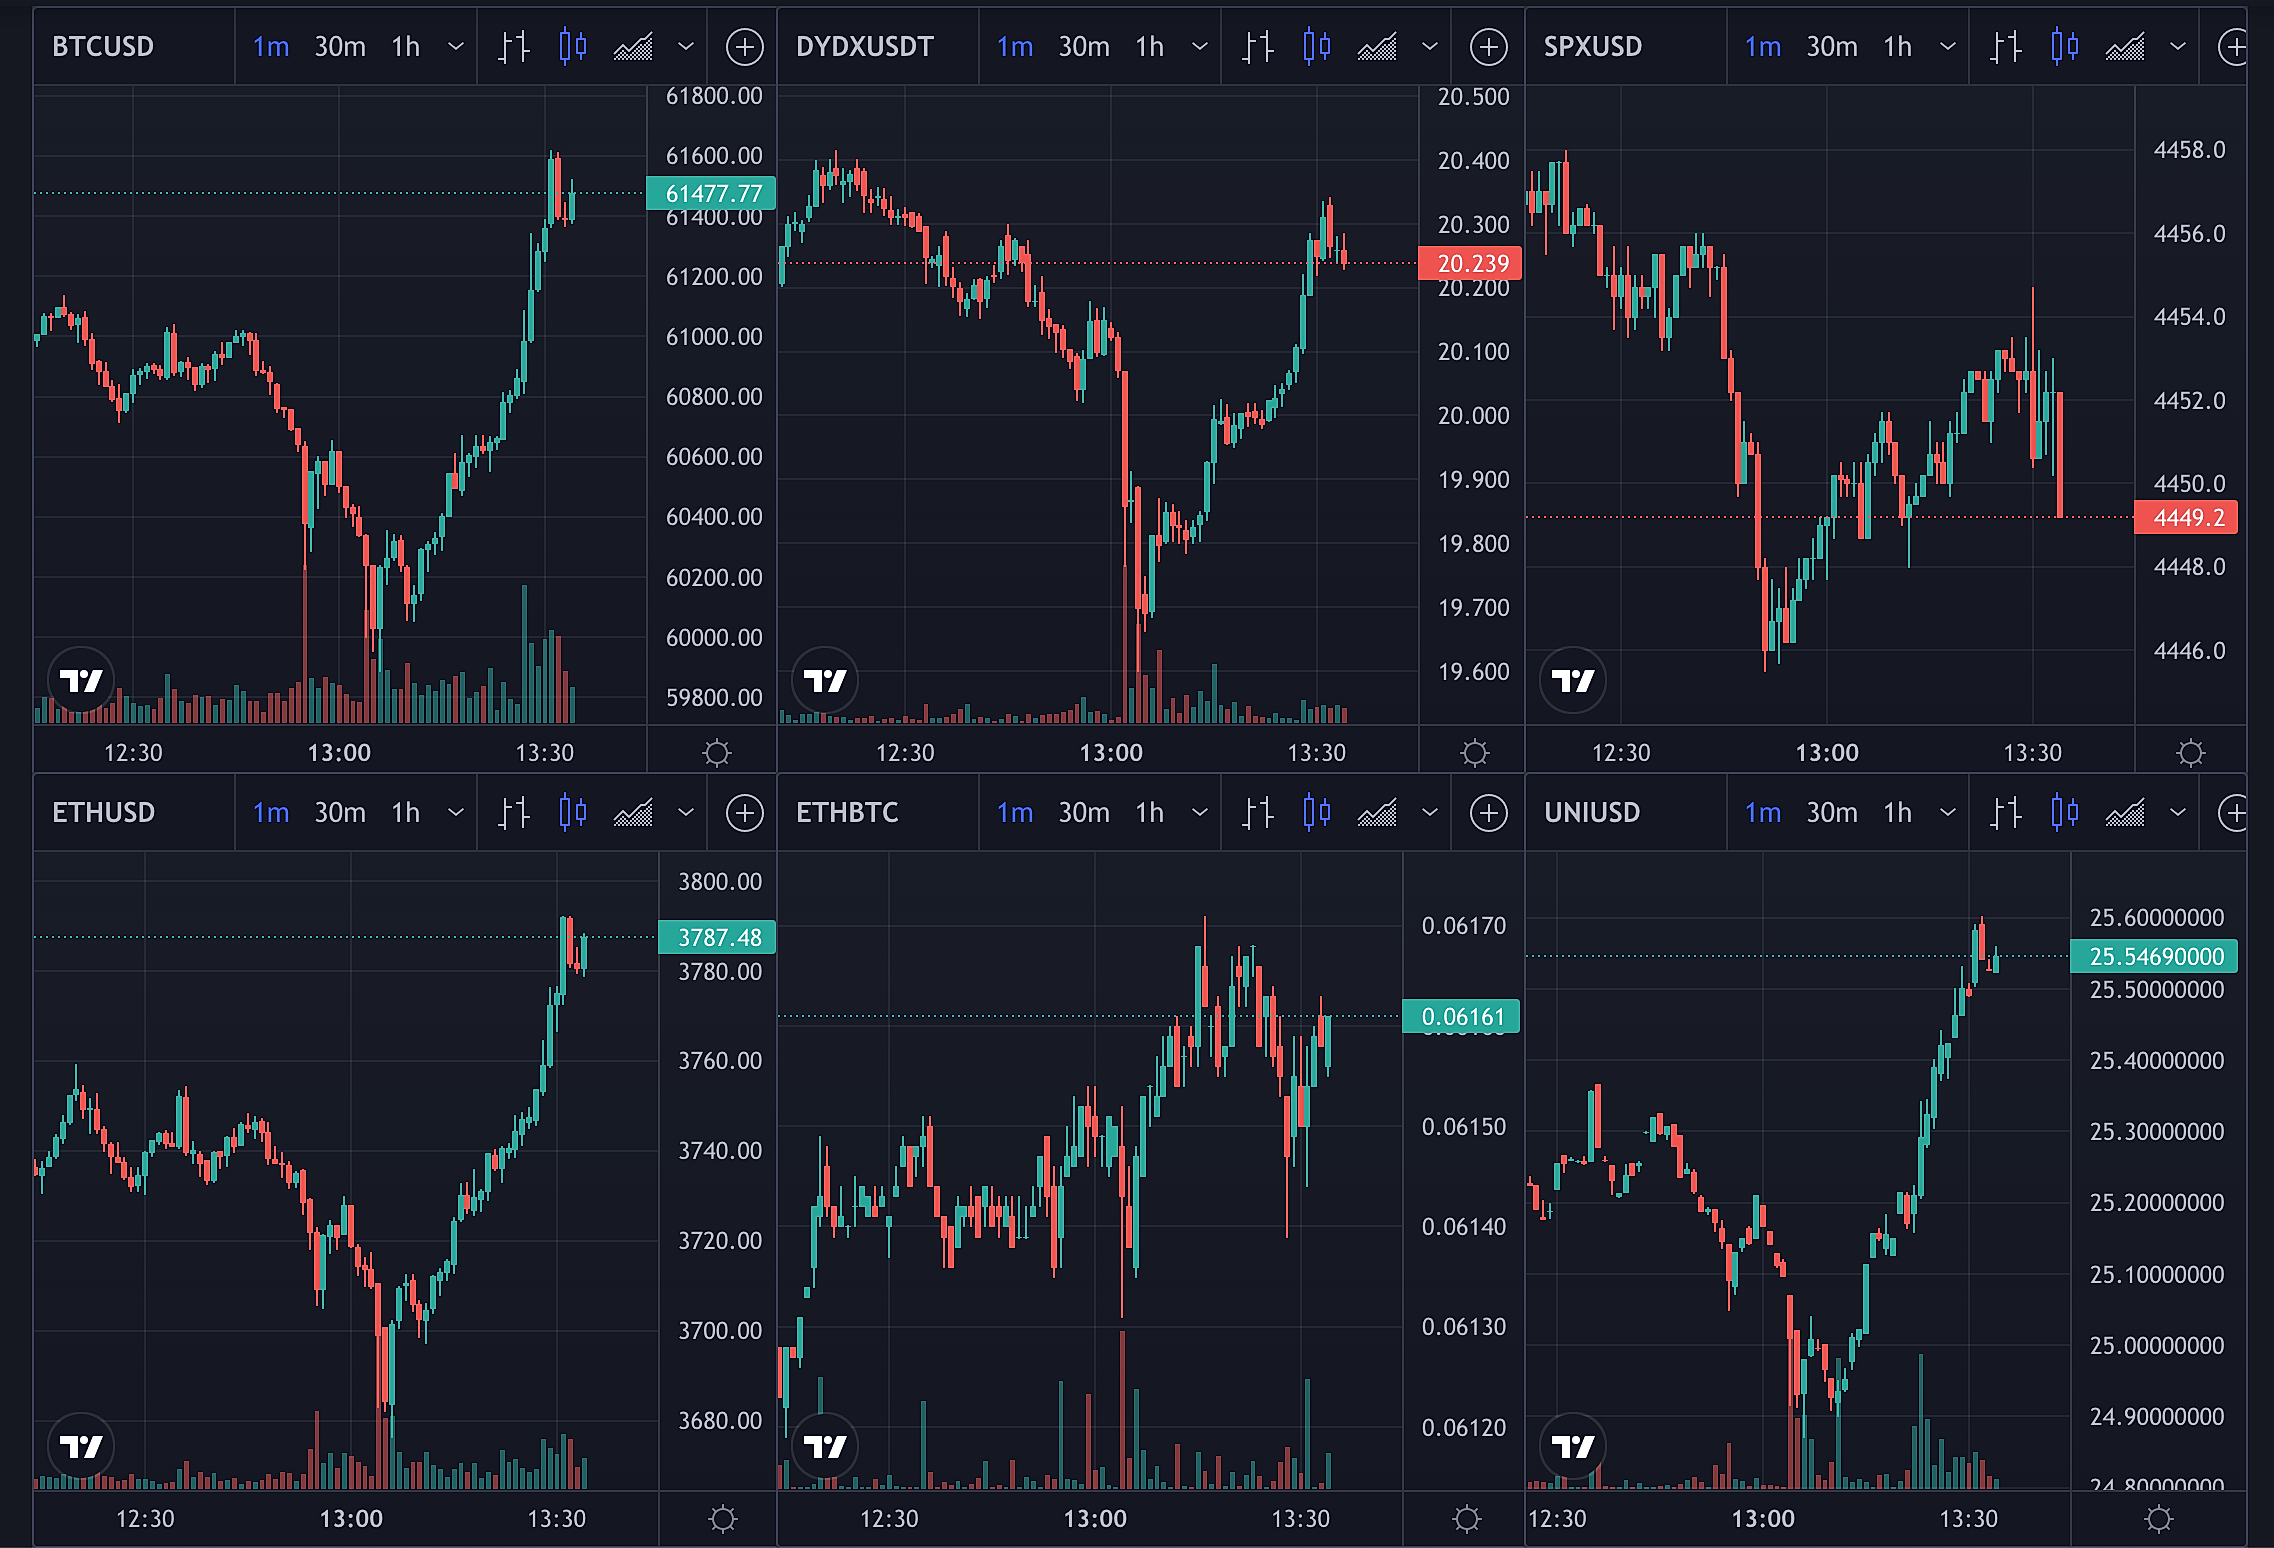Expand DYDXUSDT timeframe dropdown
Screen dimensions: 2274x1548
tap(1200, 47)
